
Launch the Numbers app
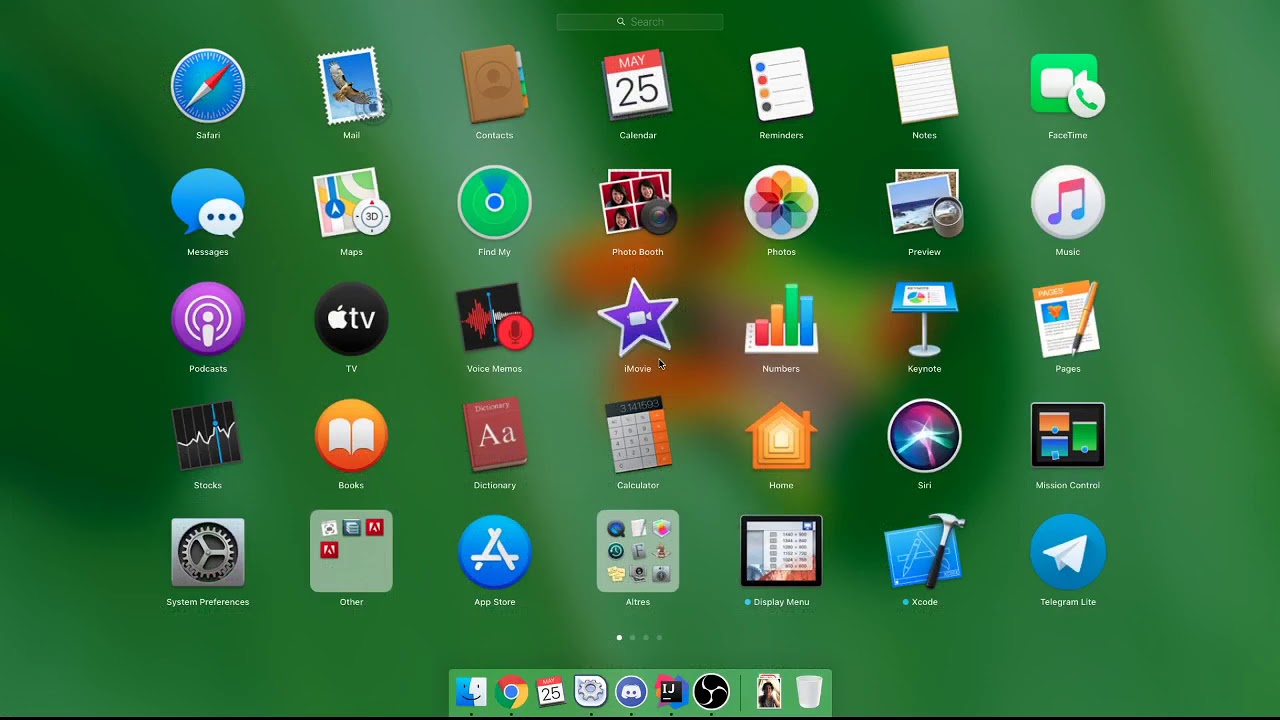tap(781, 320)
